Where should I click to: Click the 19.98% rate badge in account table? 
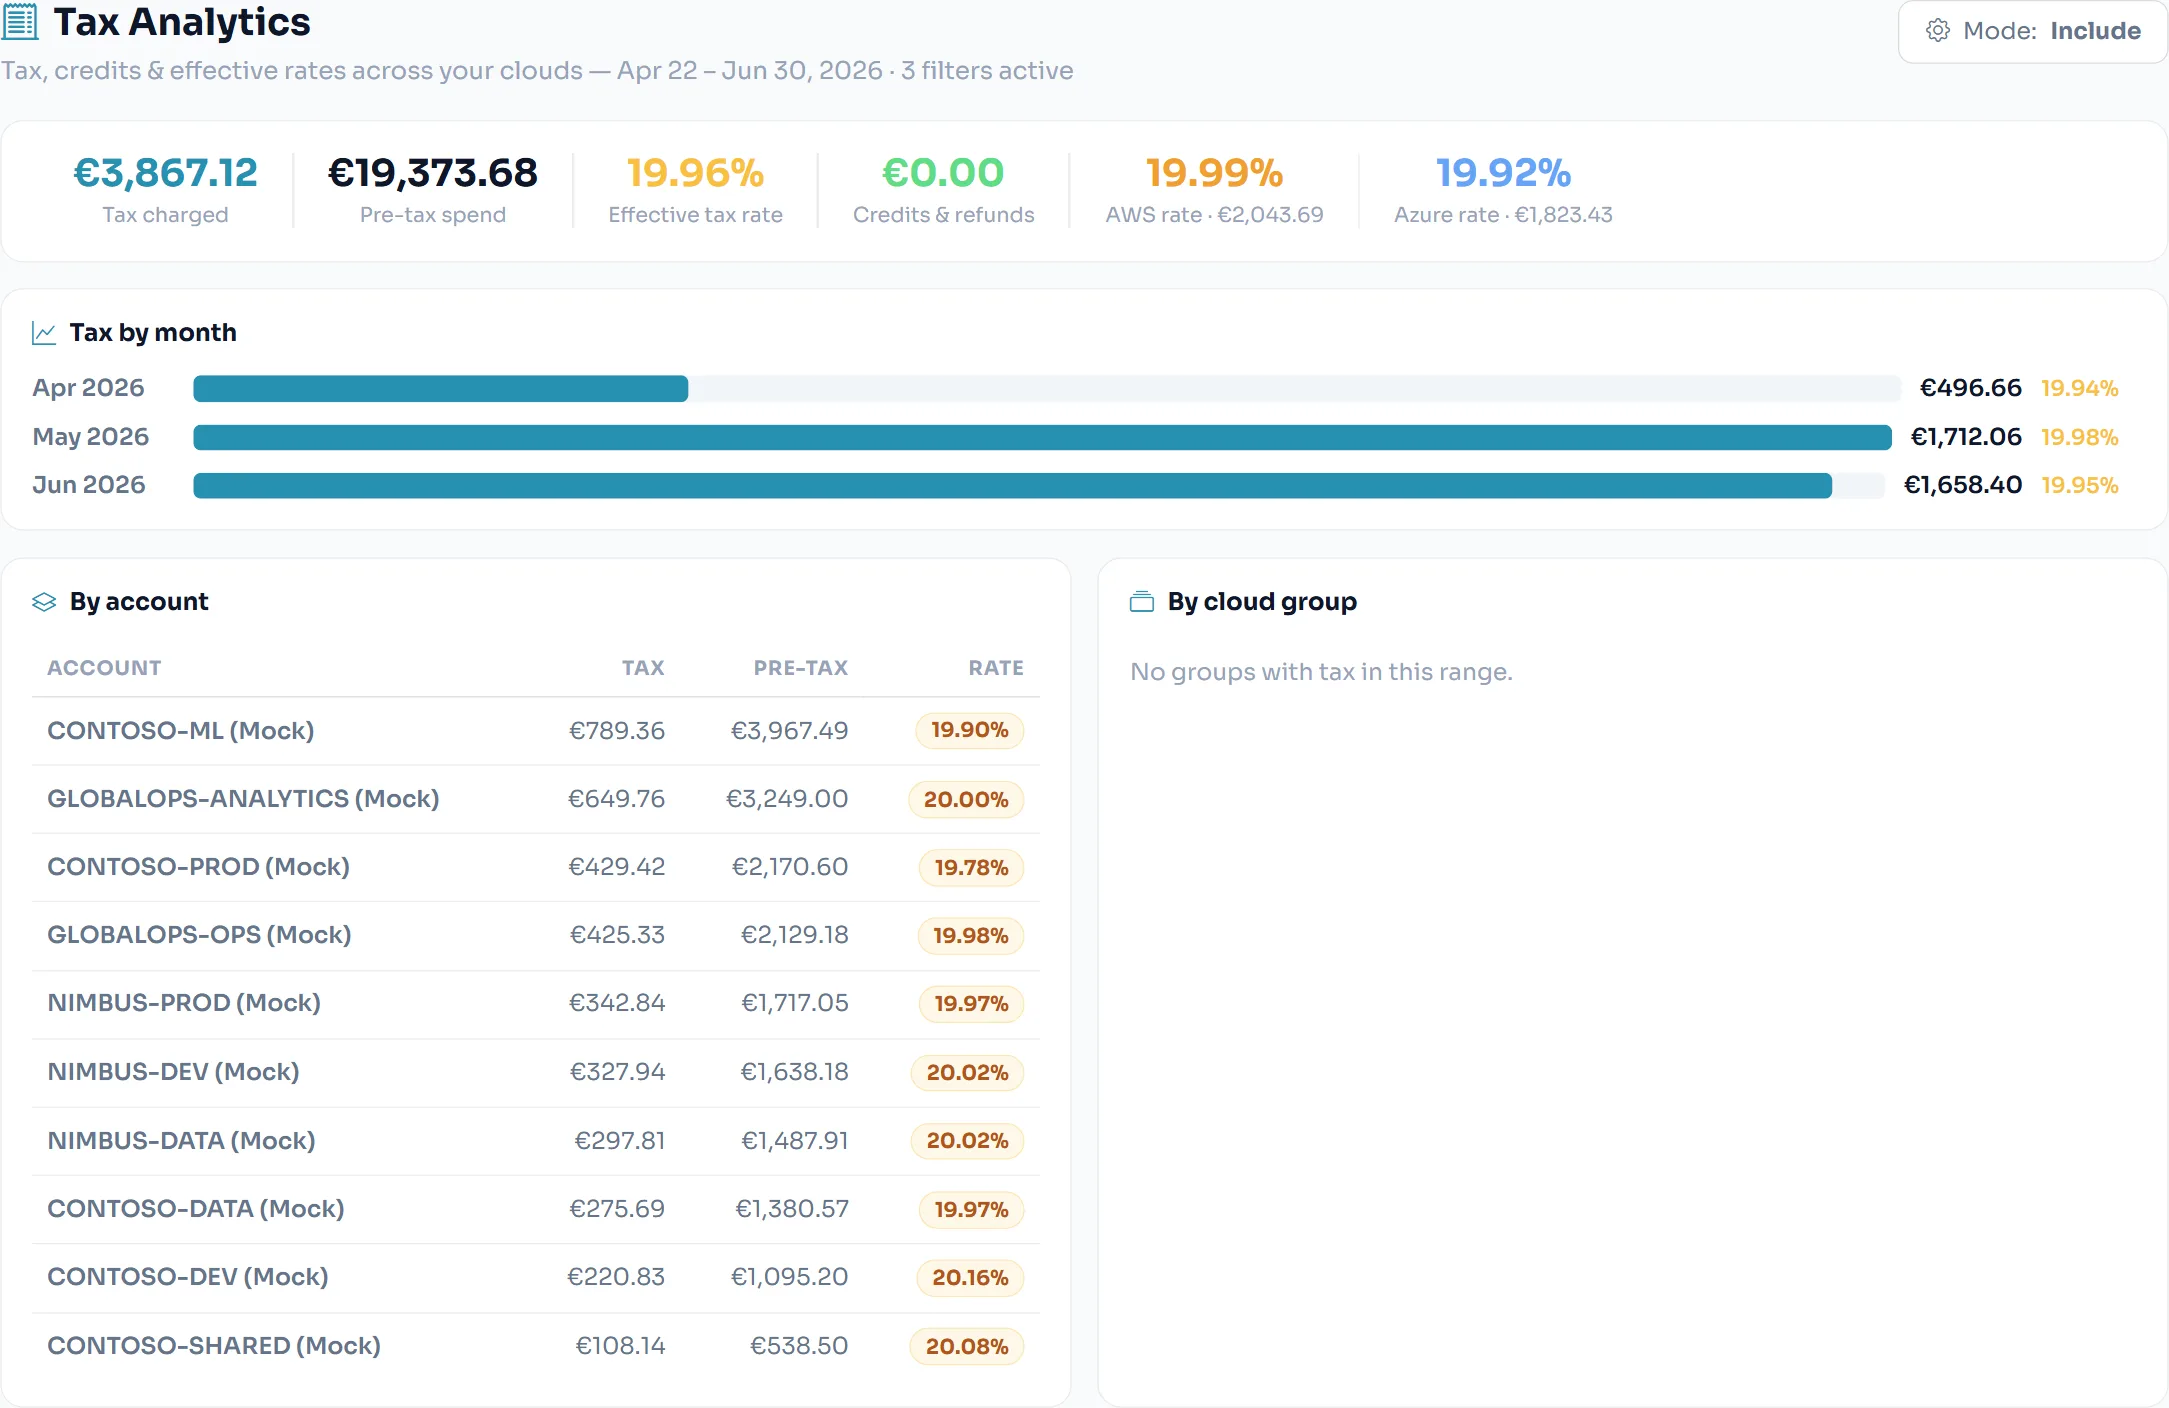pos(970,936)
